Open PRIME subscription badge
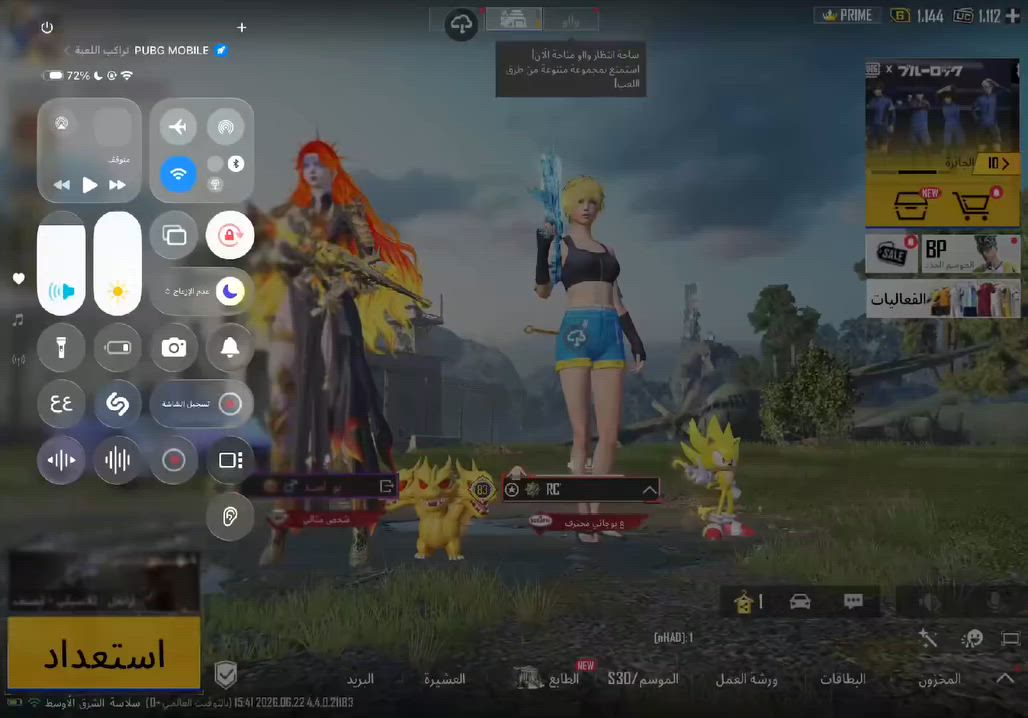Screen dimensions: 1028x718 847,16
